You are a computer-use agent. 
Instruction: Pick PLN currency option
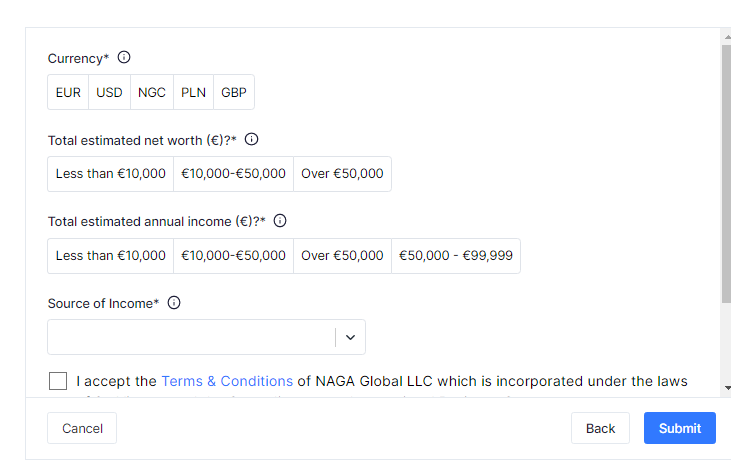point(194,92)
